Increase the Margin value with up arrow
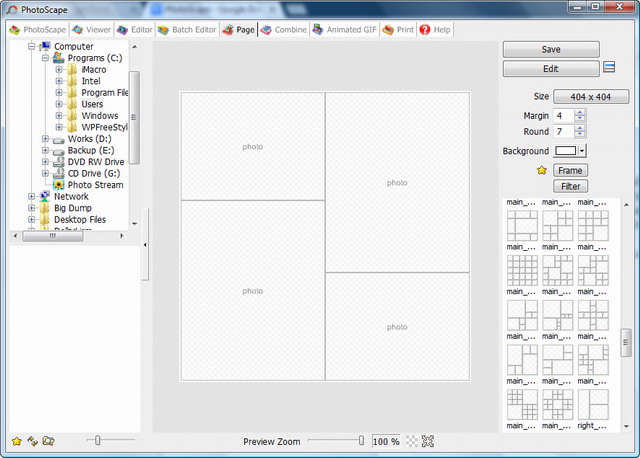 point(581,113)
